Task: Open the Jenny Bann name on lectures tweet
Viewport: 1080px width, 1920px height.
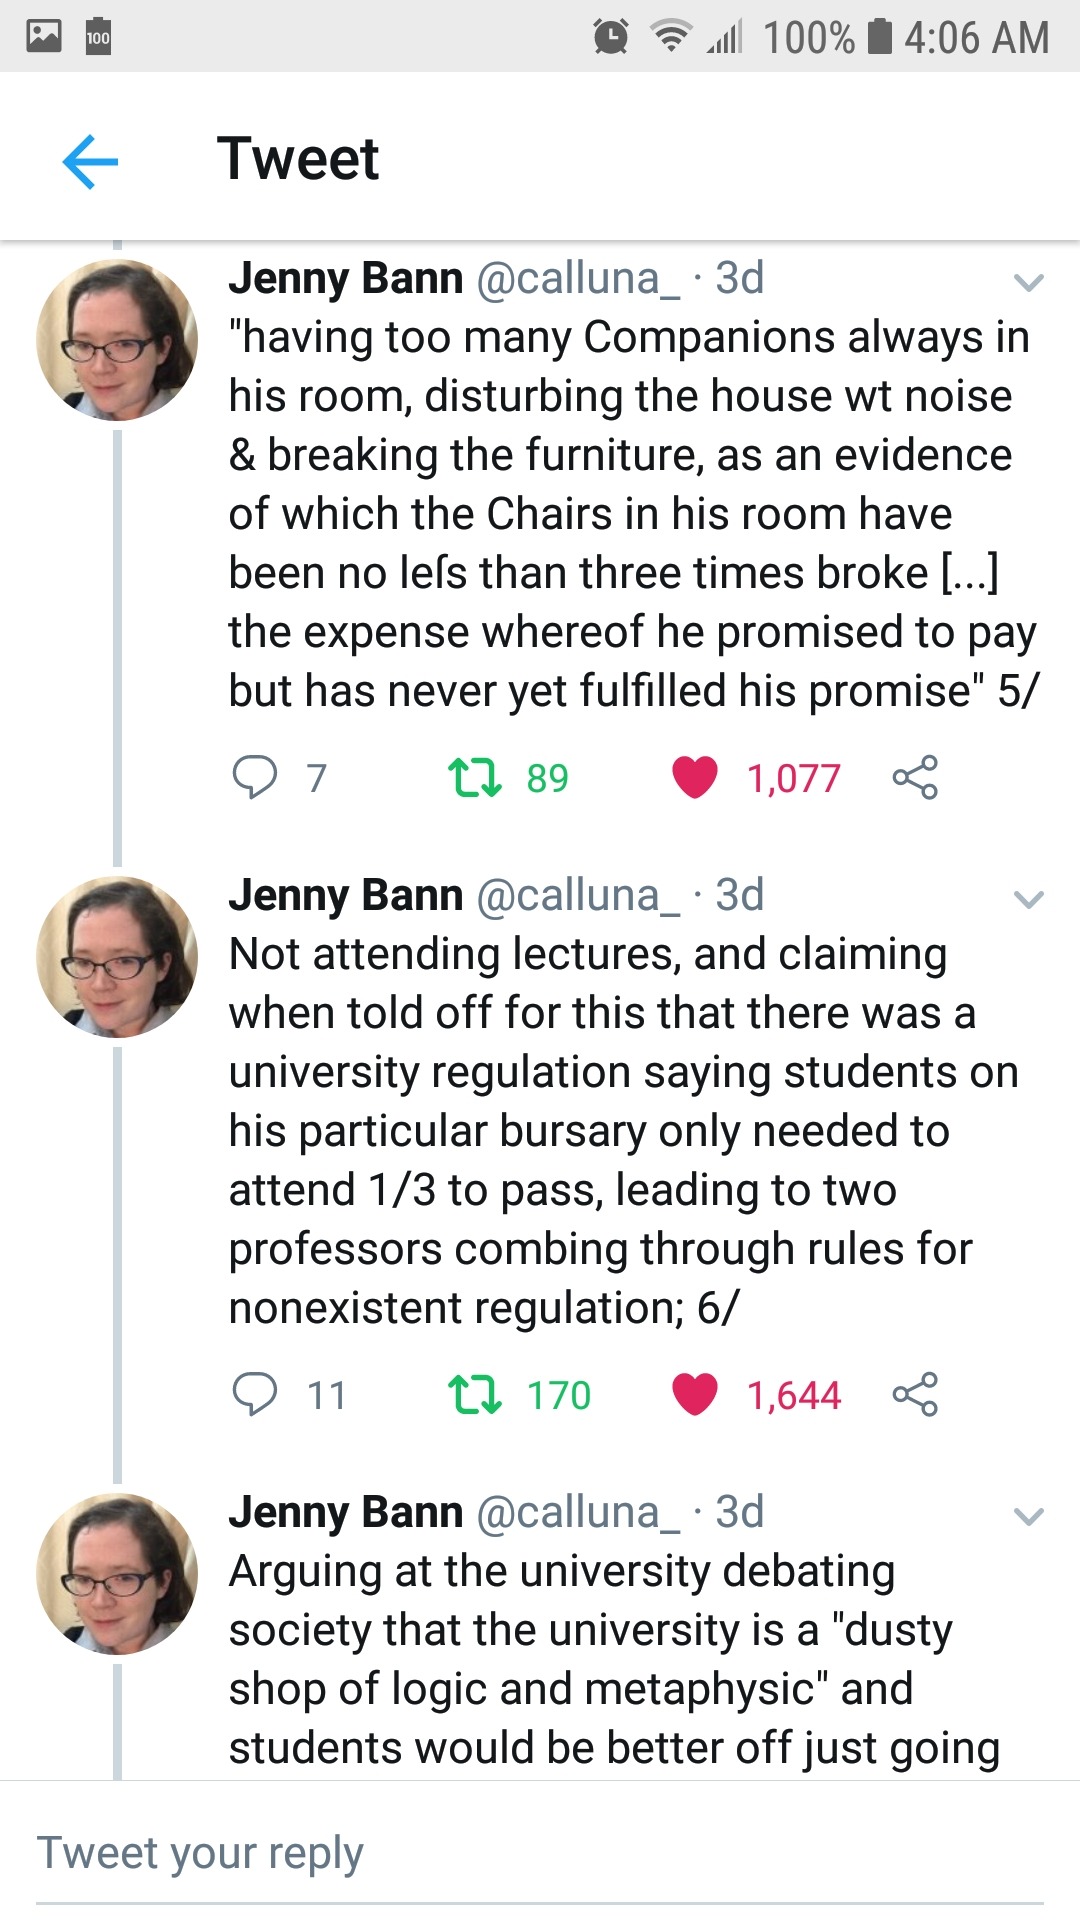Action: (346, 895)
